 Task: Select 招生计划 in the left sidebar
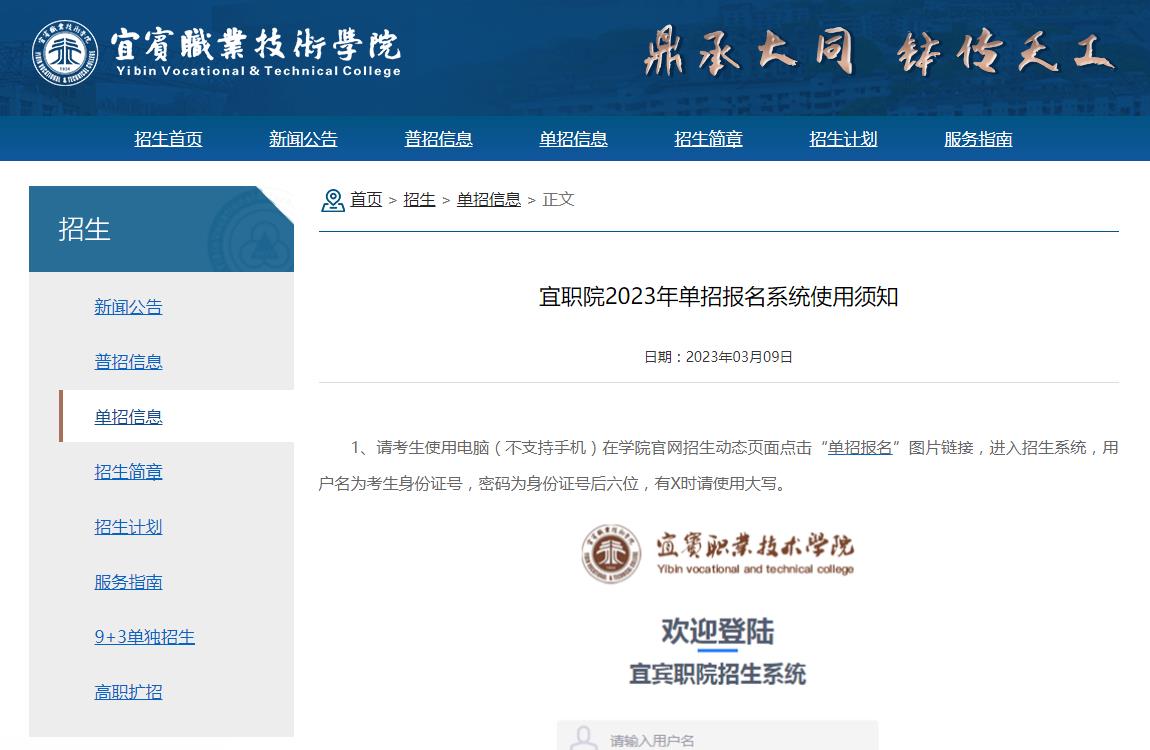coord(128,526)
